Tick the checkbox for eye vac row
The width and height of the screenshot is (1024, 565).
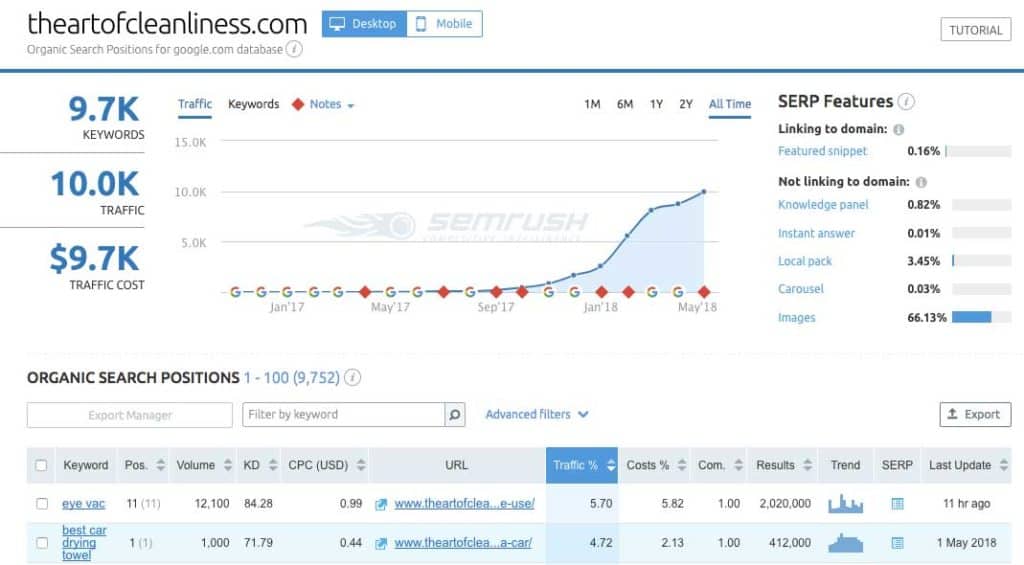(x=41, y=504)
